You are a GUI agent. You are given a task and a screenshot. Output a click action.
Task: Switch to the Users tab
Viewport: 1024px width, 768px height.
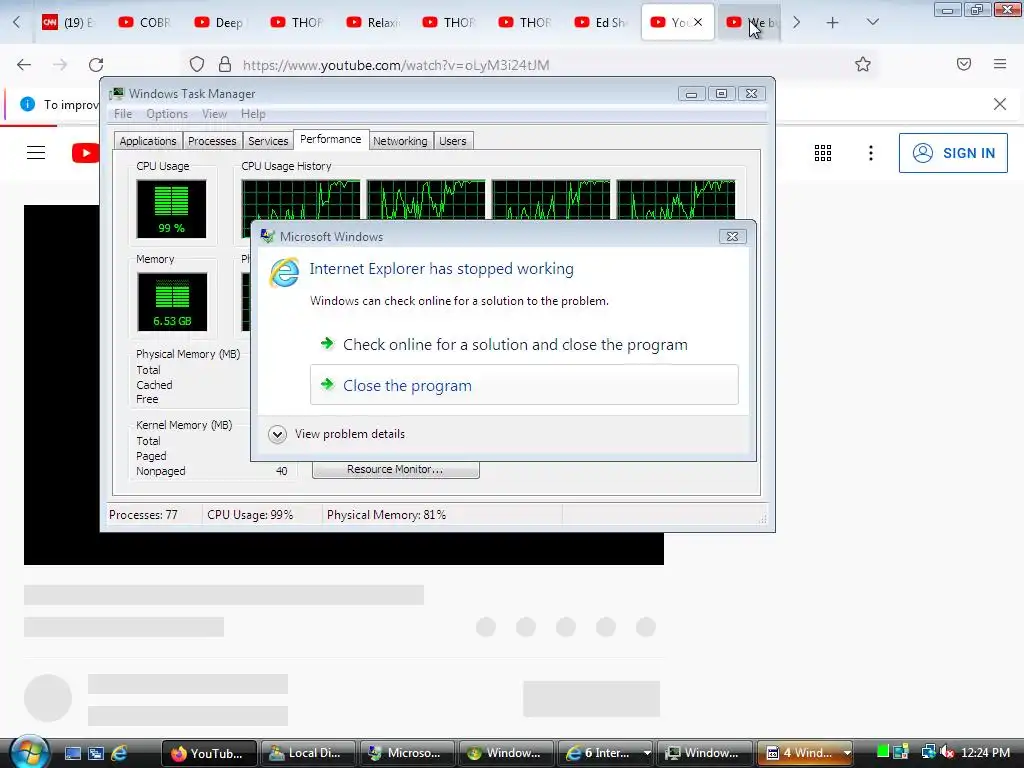point(453,141)
